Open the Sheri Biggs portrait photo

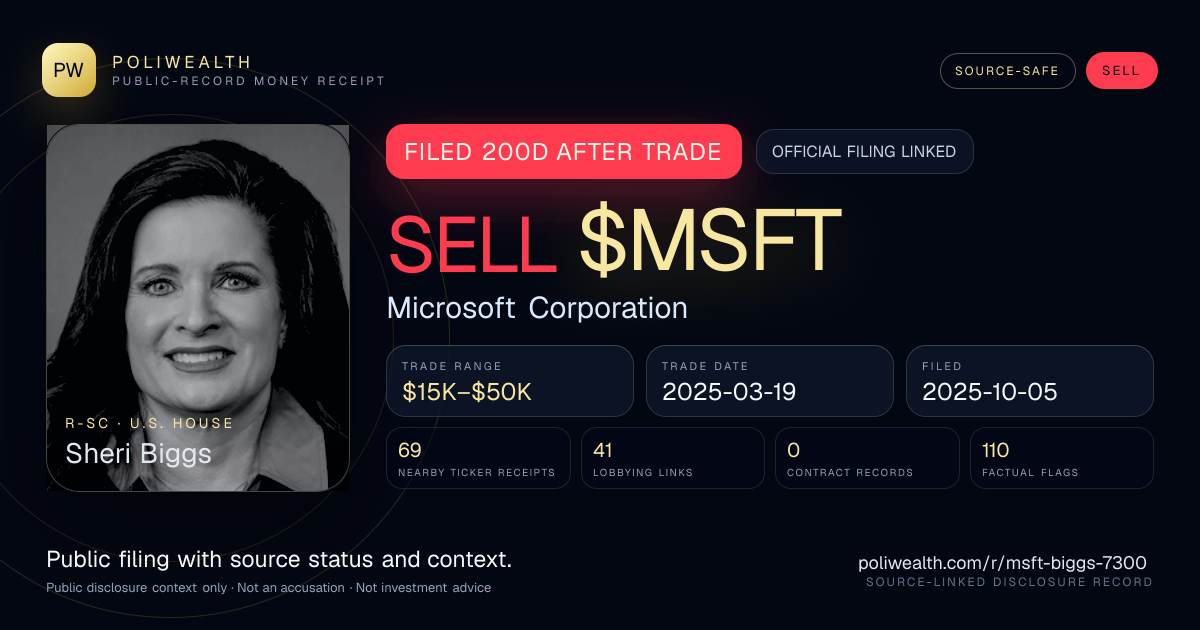[x=198, y=307]
